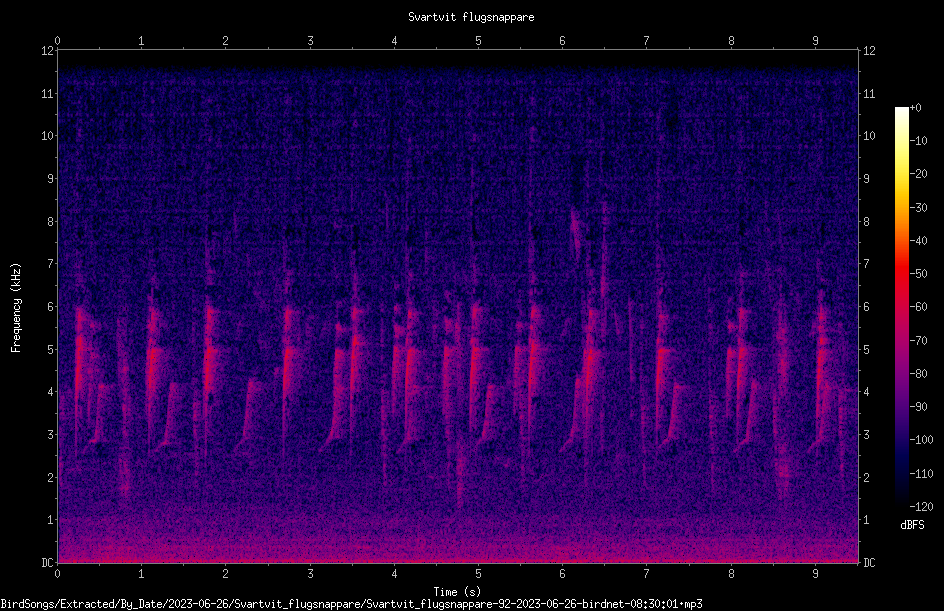944x611 pixels.
Task: Click the '3' tick on the bottom time axis
Action: (x=310, y=574)
